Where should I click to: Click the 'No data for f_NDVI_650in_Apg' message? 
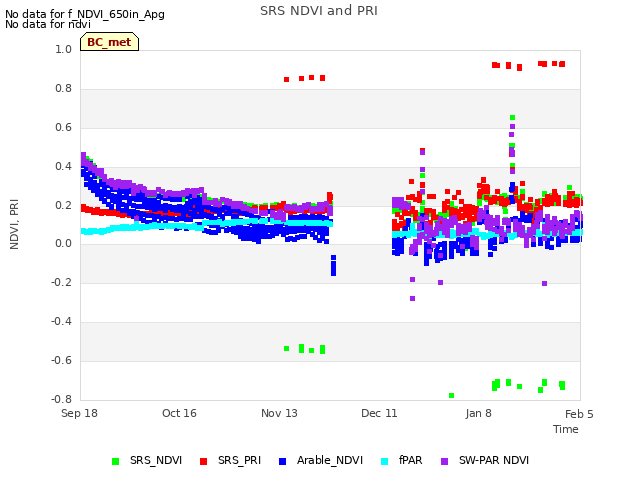coord(85,14)
